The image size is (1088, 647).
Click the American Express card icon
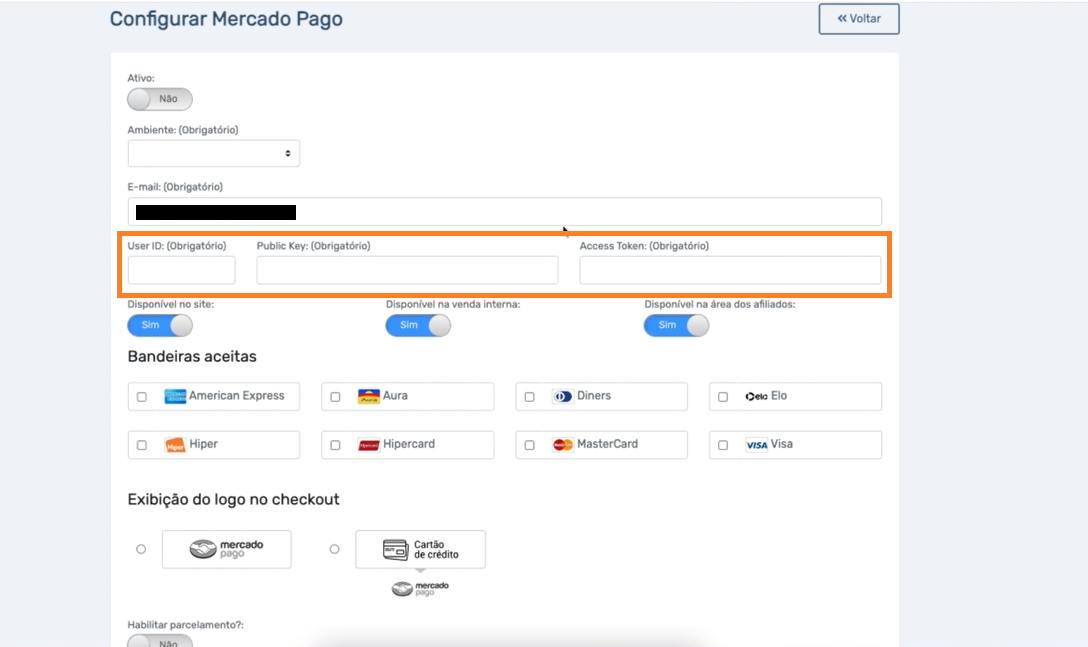(x=175, y=396)
